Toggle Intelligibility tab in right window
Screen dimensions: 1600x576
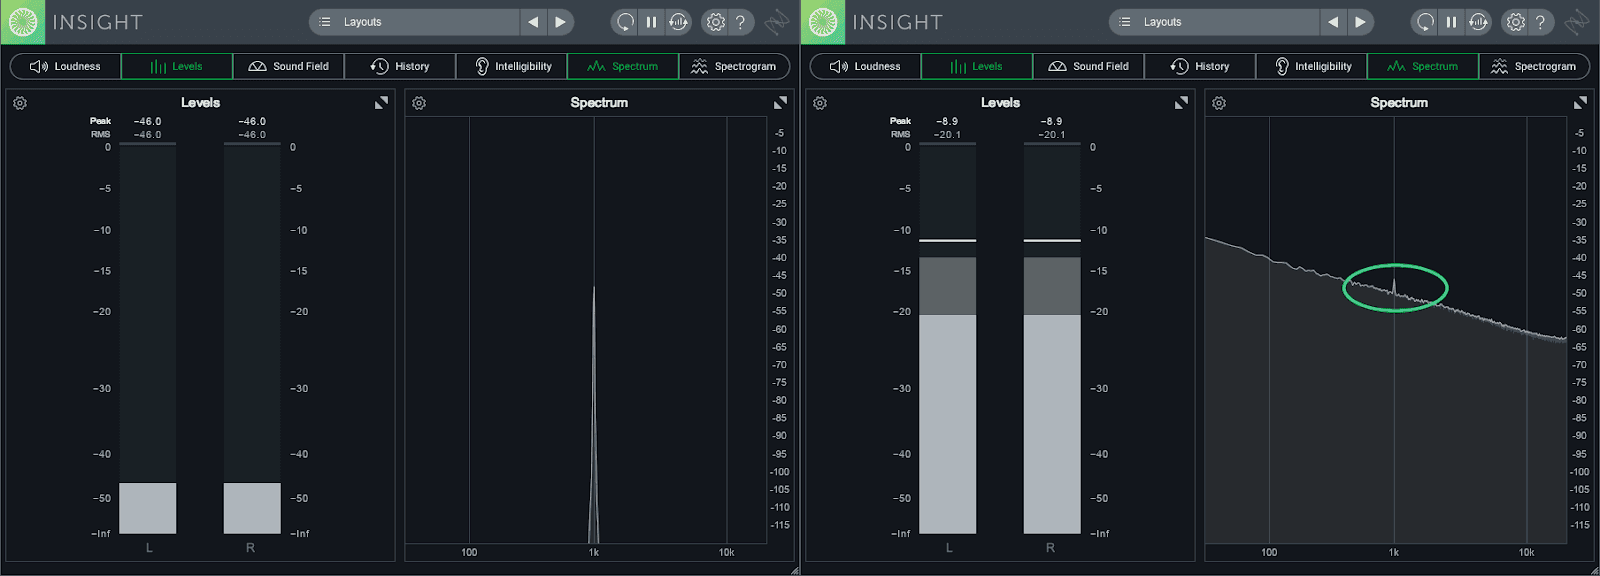click(1311, 66)
